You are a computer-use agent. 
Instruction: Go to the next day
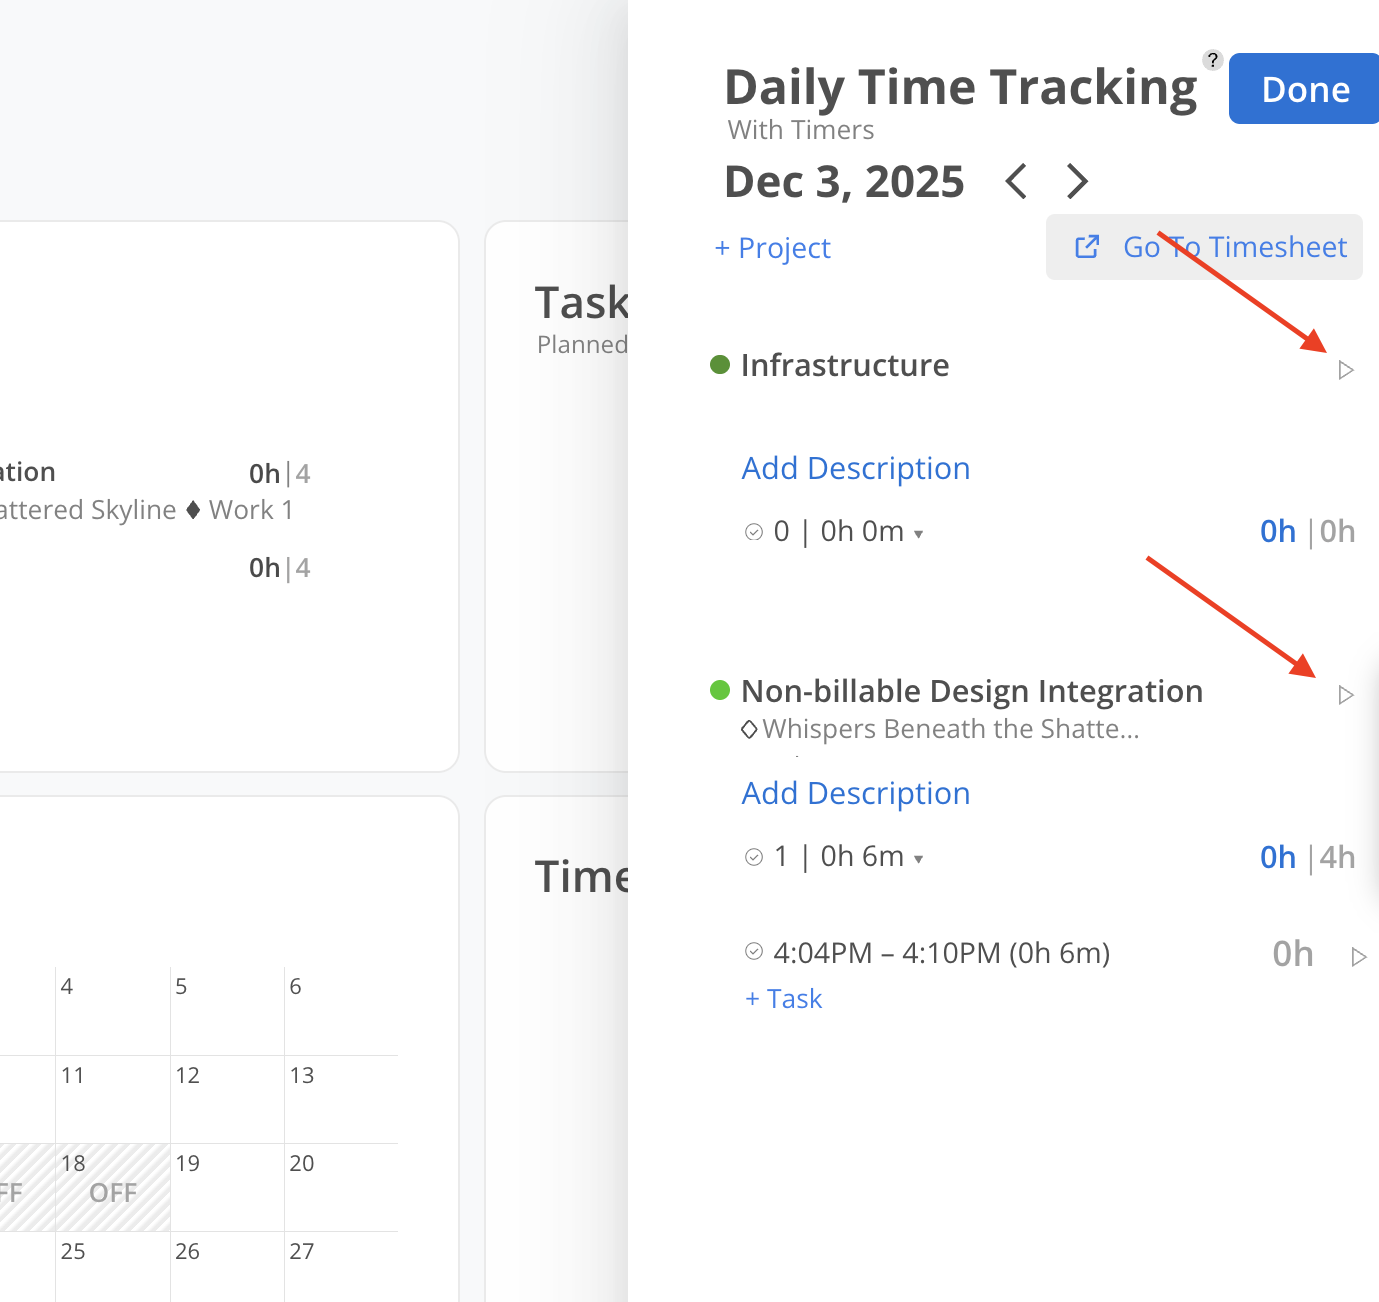1077,182
